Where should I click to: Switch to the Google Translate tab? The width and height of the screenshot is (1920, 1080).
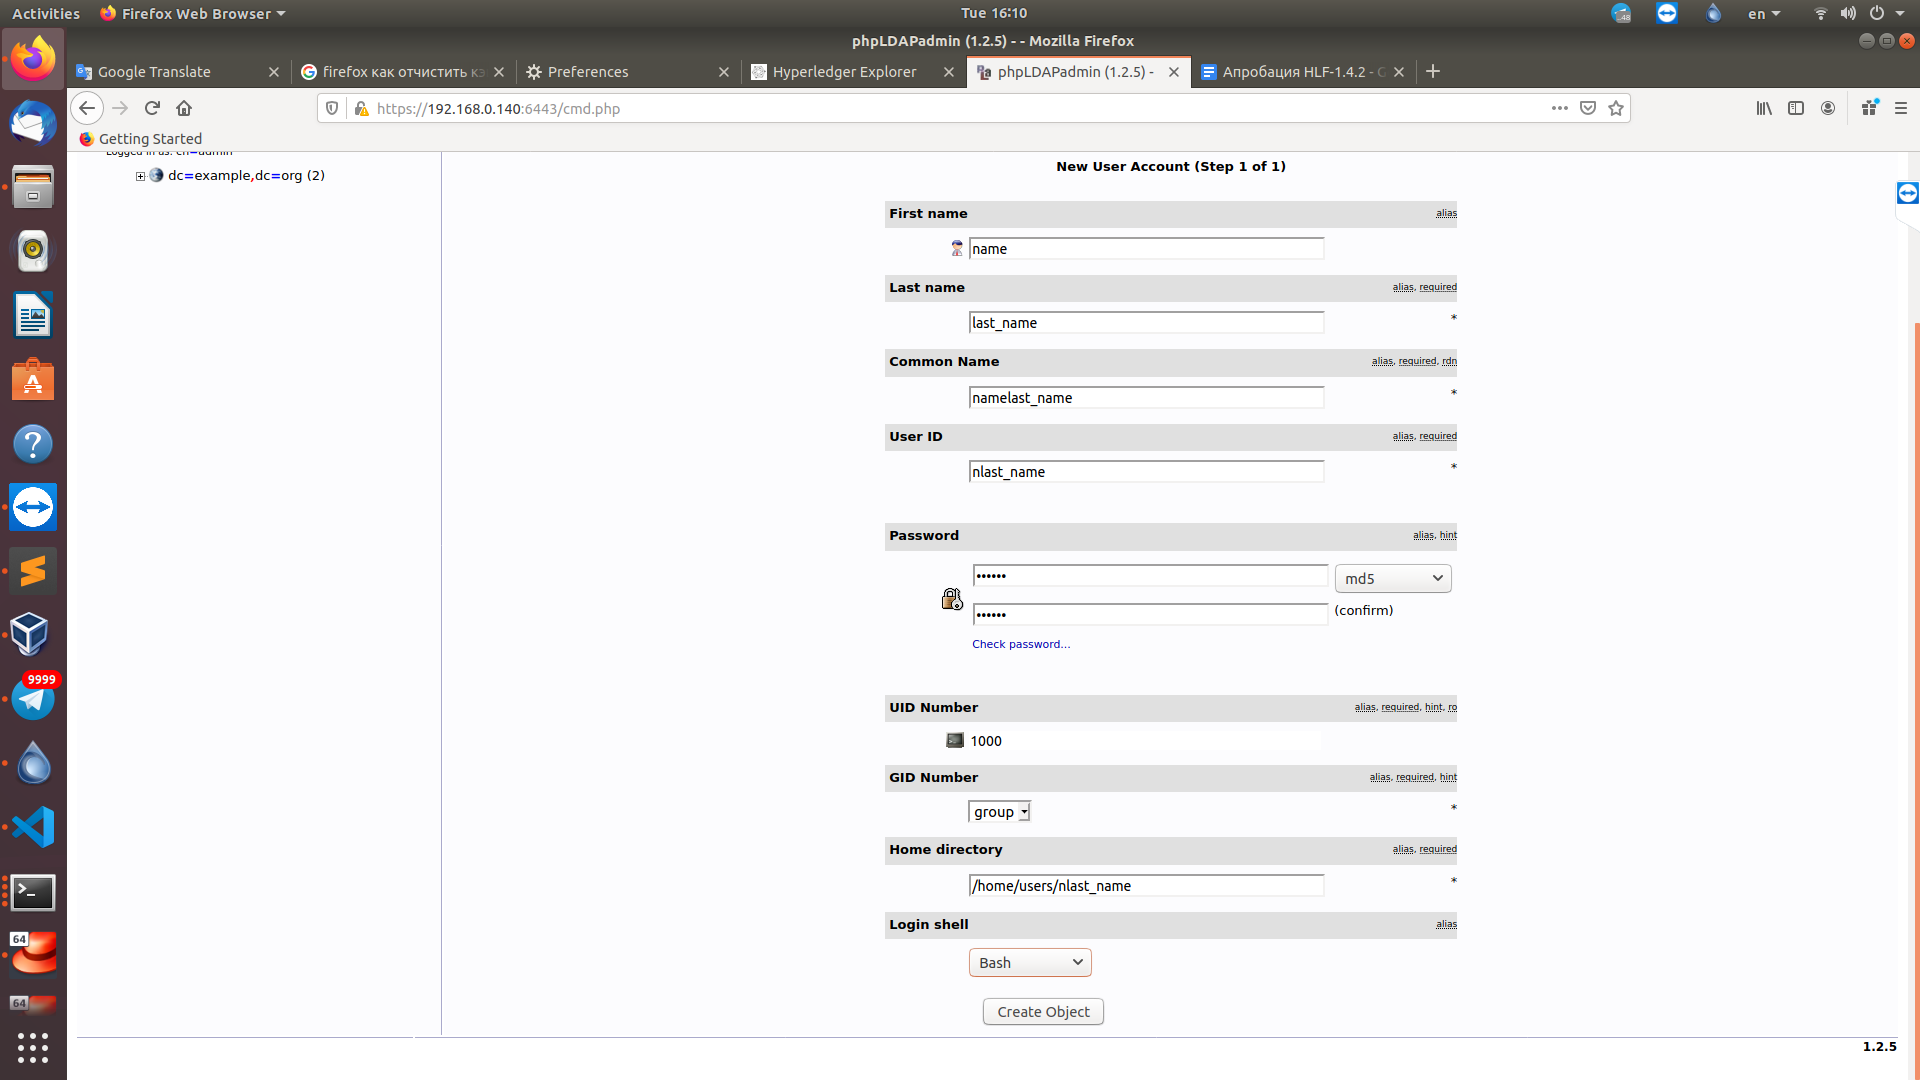[x=155, y=72]
